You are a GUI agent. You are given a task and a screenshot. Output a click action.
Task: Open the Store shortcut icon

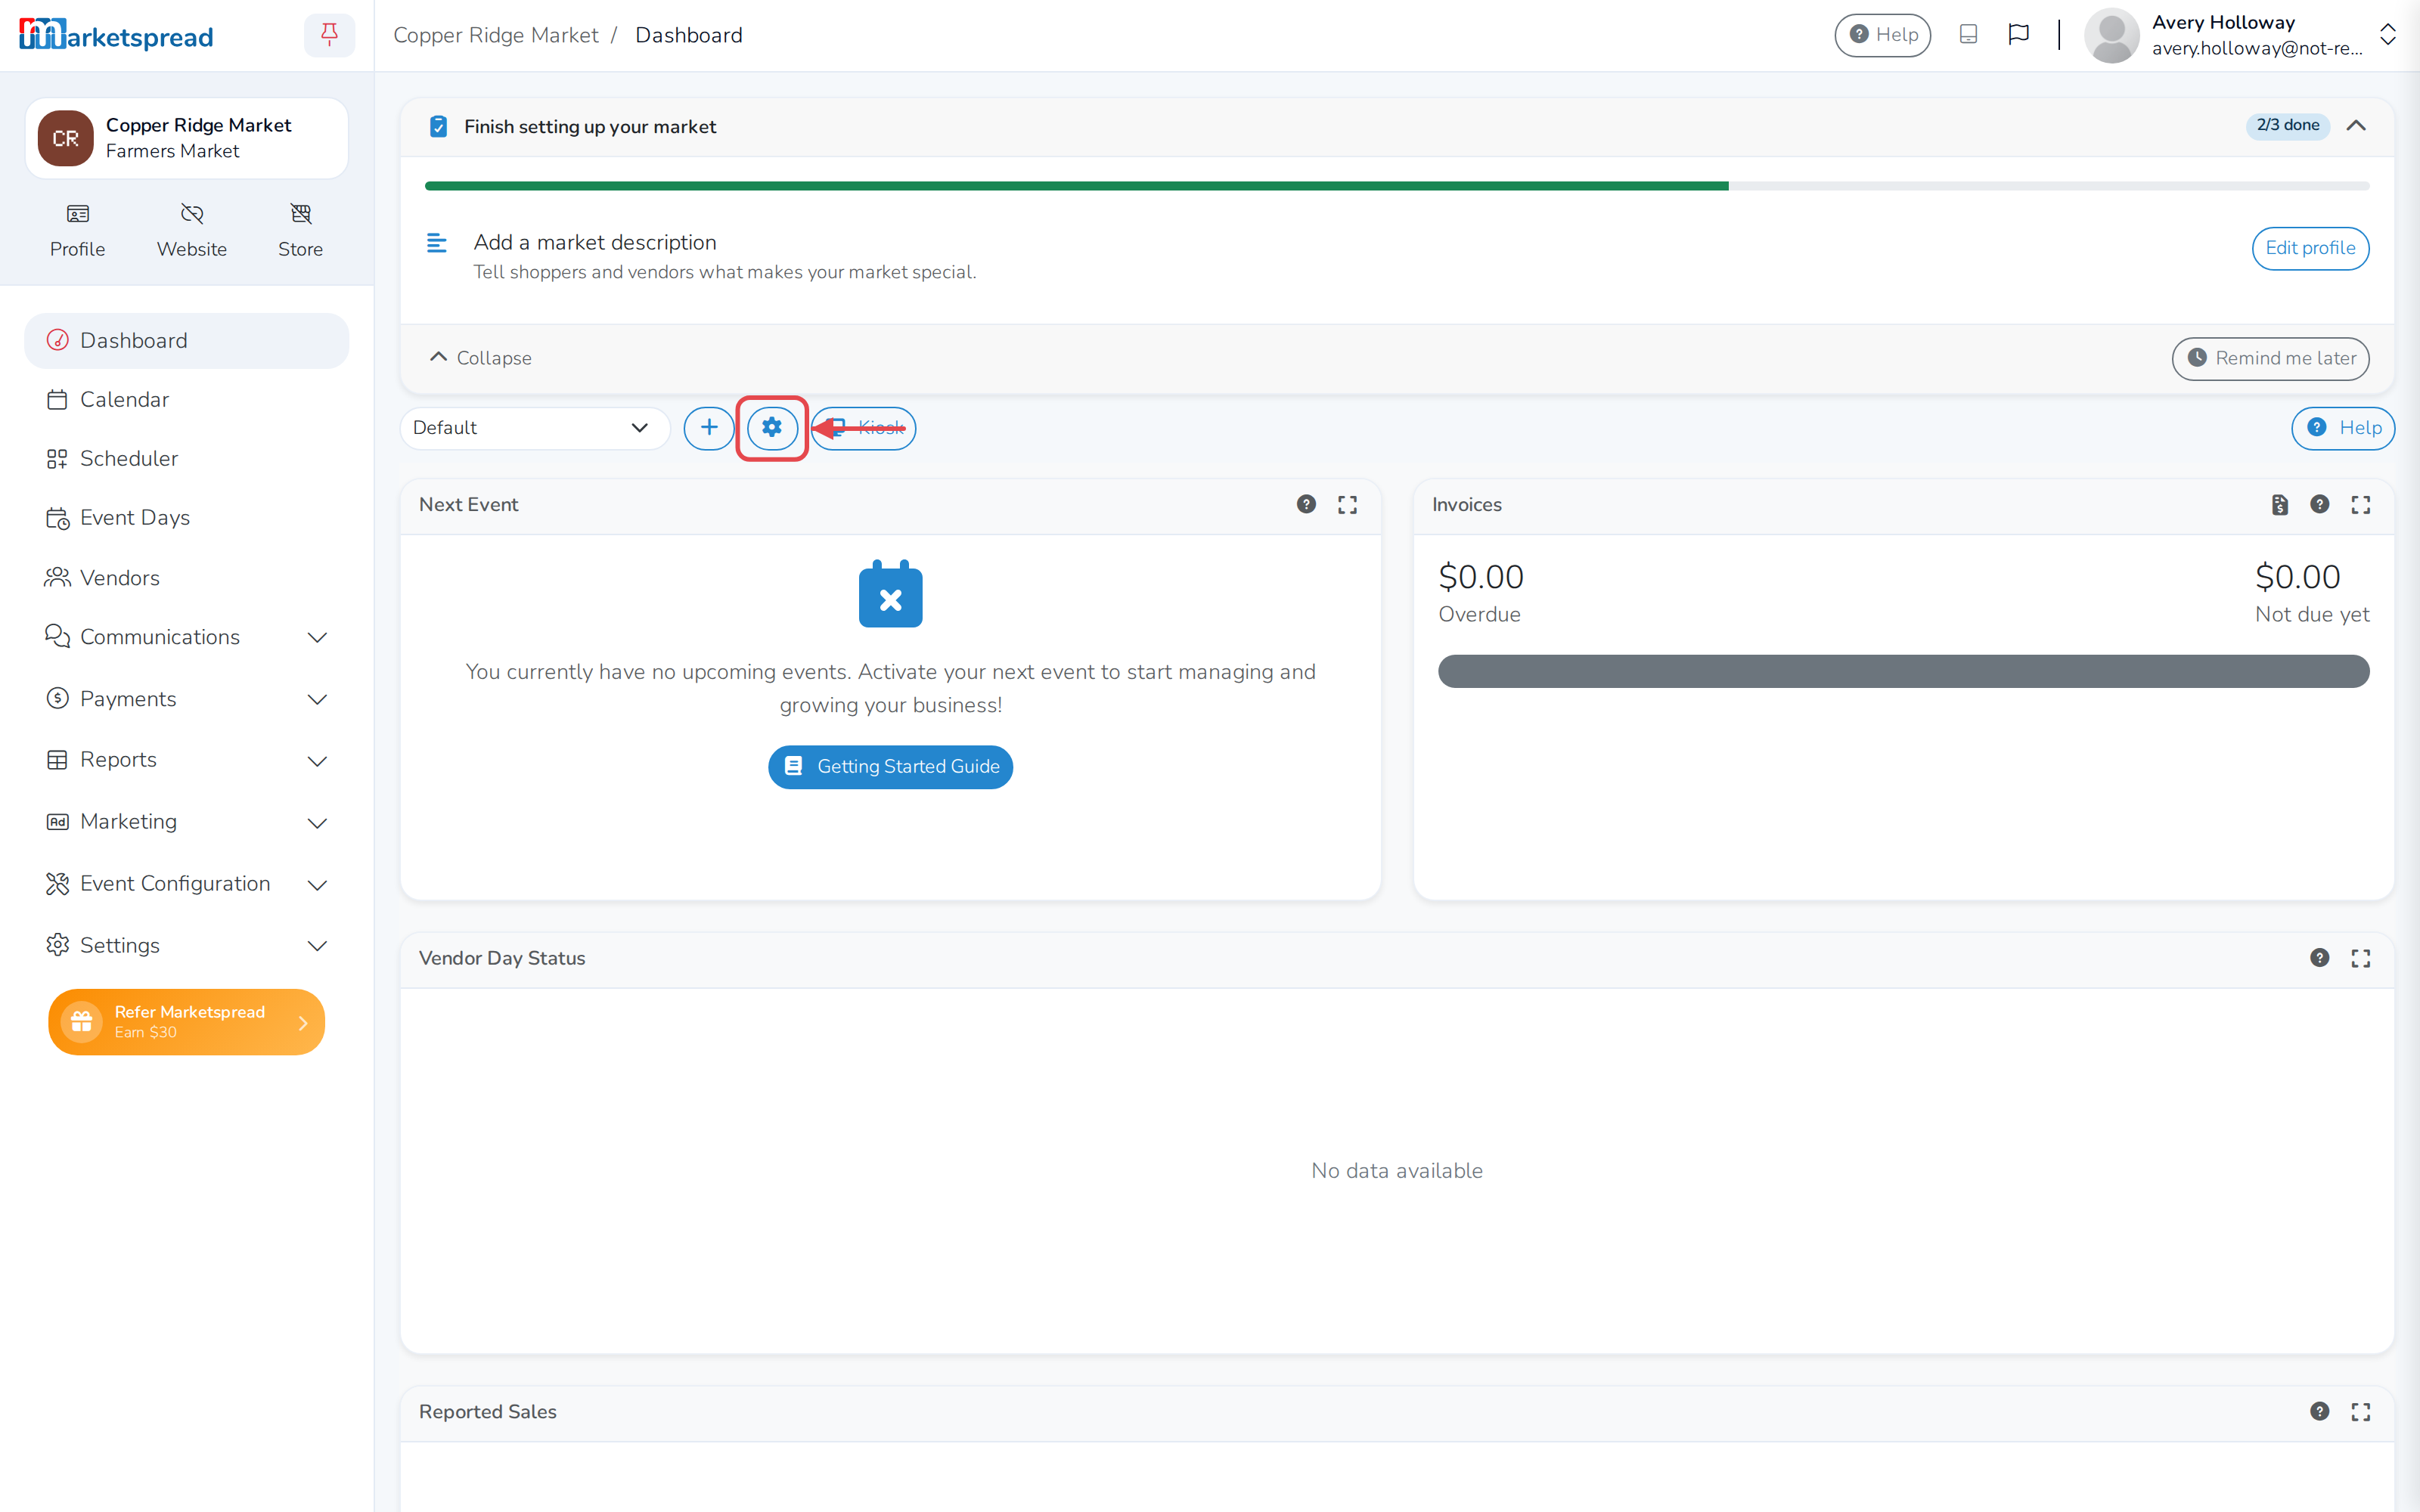[x=300, y=230]
